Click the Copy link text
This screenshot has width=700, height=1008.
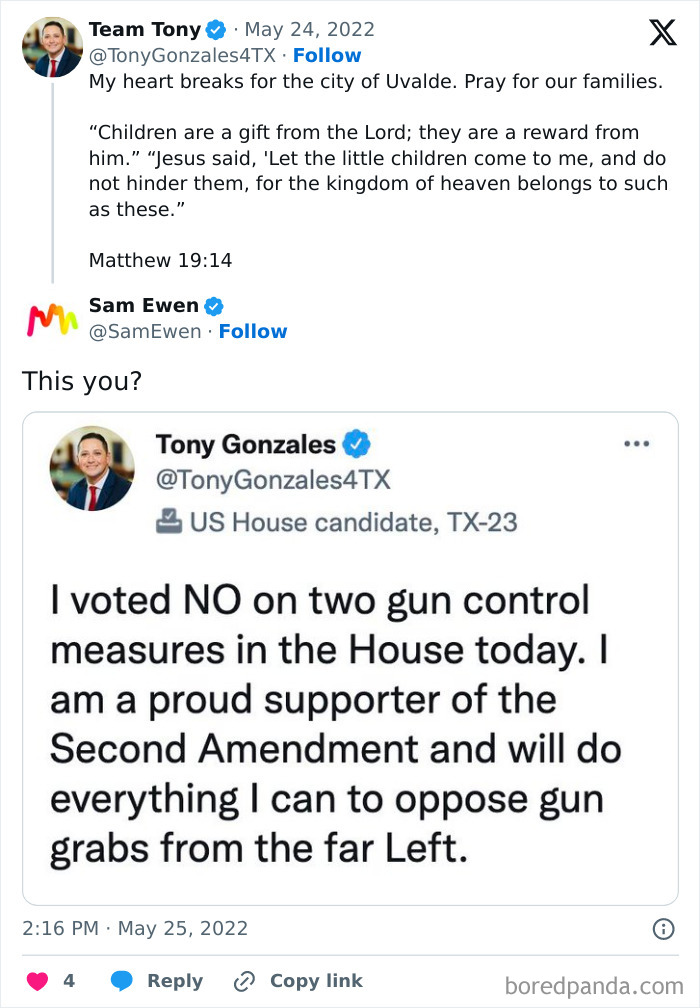click(x=316, y=981)
